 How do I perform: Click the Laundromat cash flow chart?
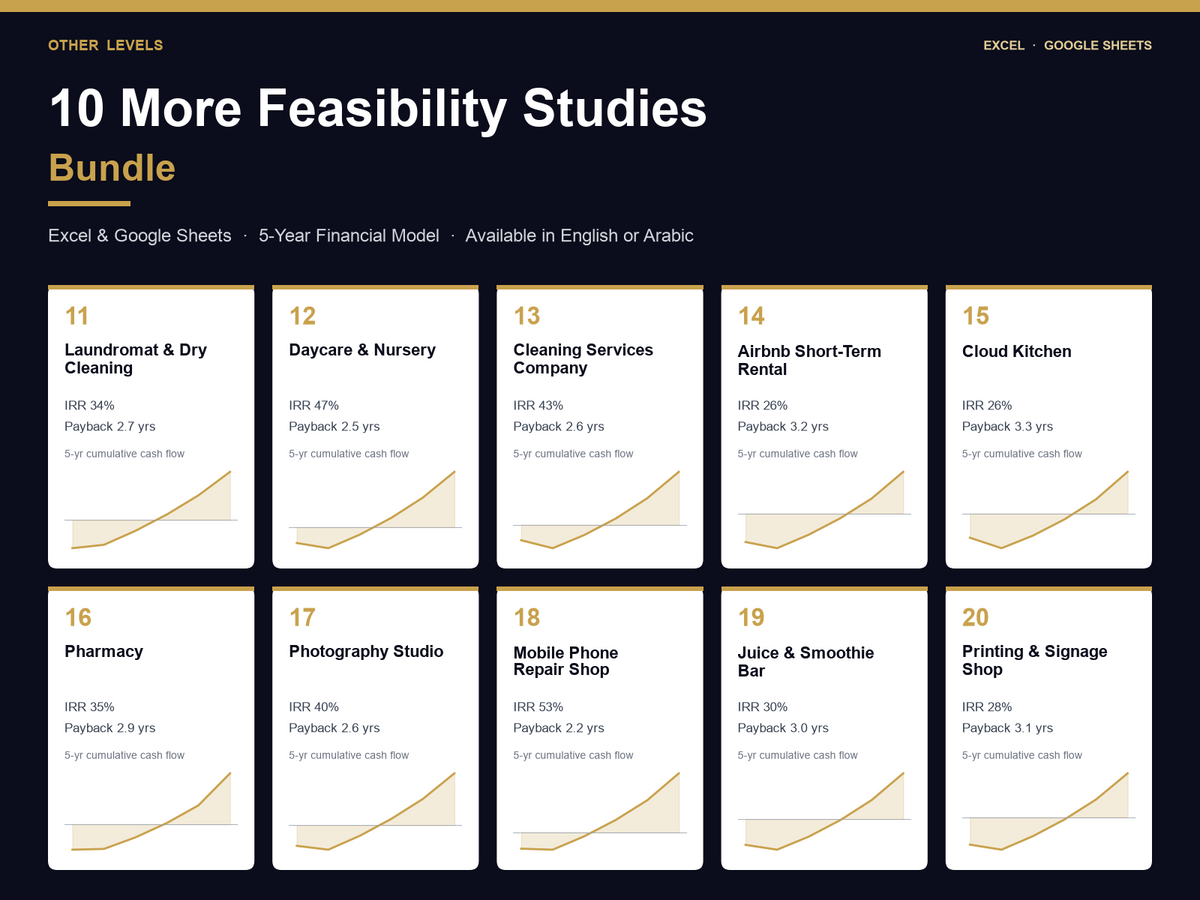151,510
